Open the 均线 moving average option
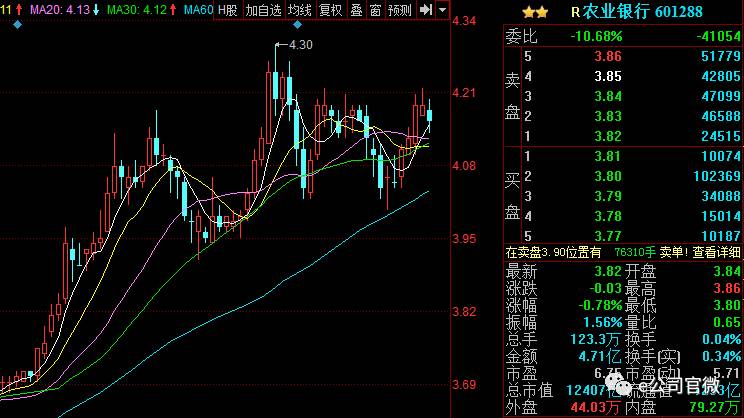 click(300, 10)
